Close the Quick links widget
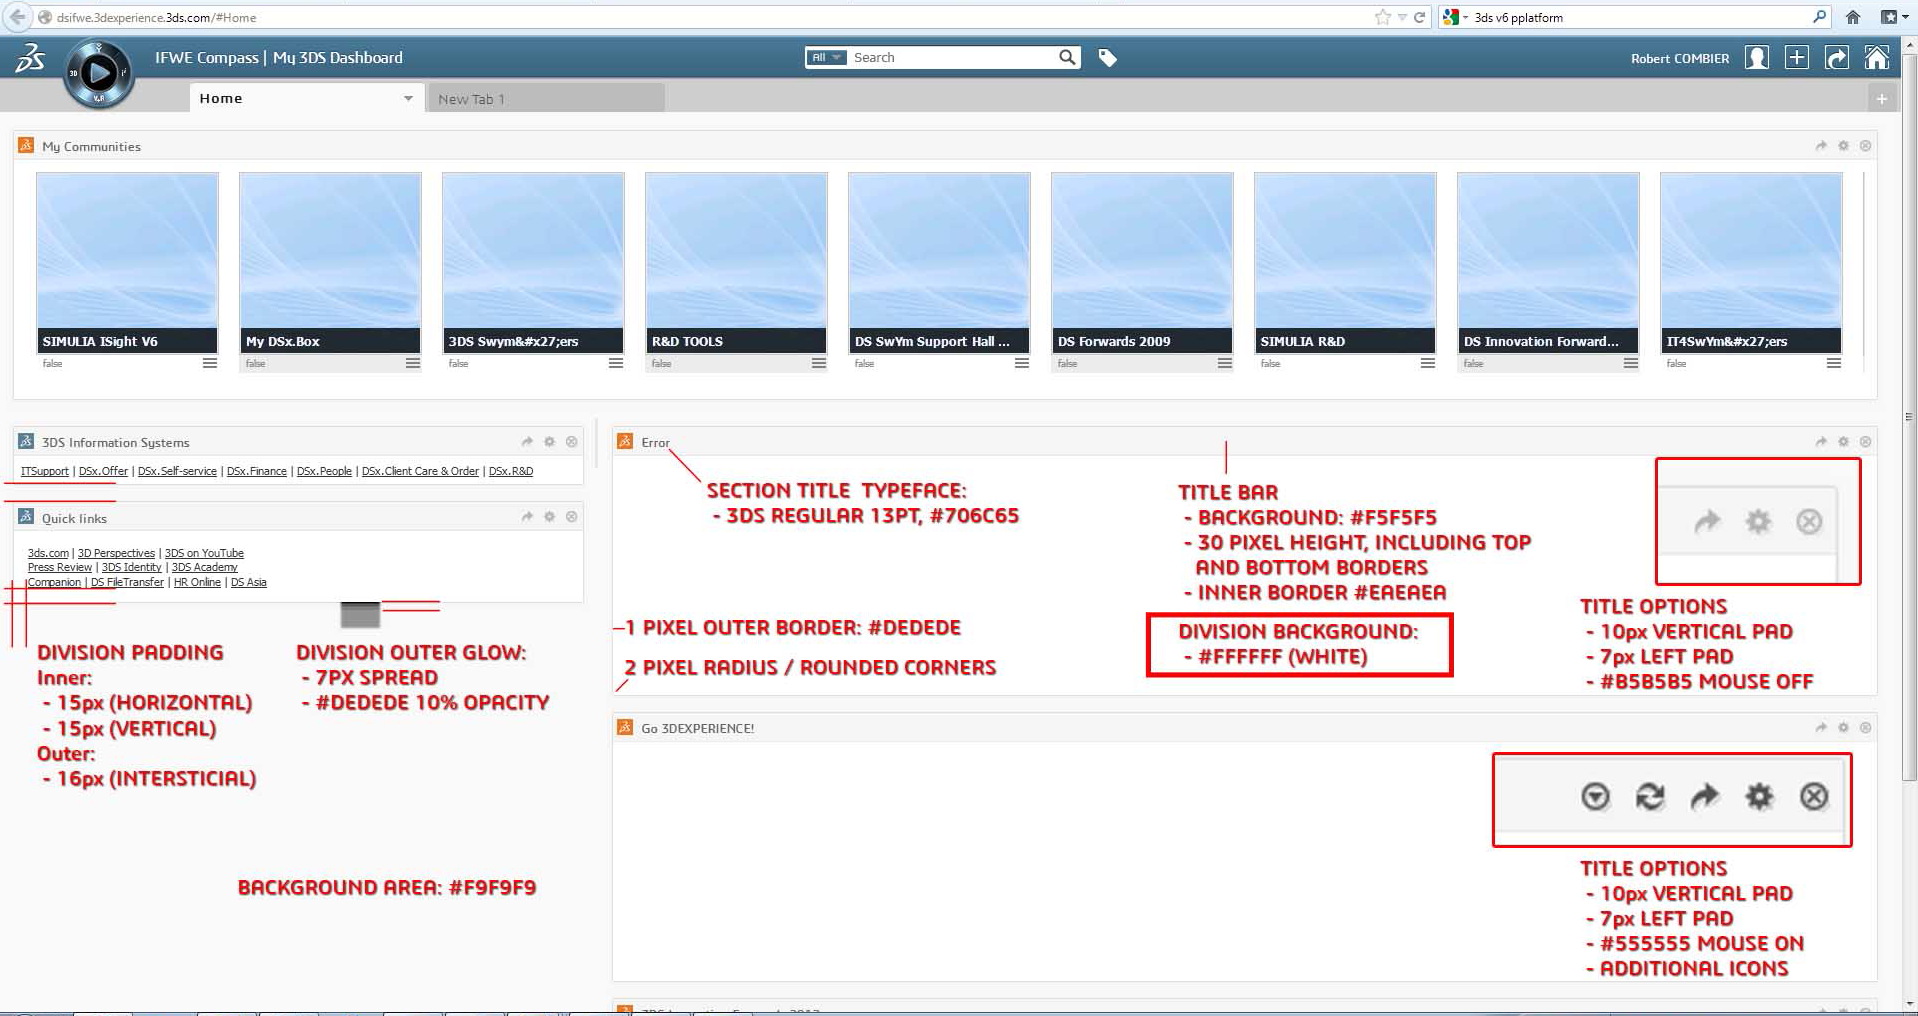Screen dimensions: 1918x1016 tap(571, 517)
